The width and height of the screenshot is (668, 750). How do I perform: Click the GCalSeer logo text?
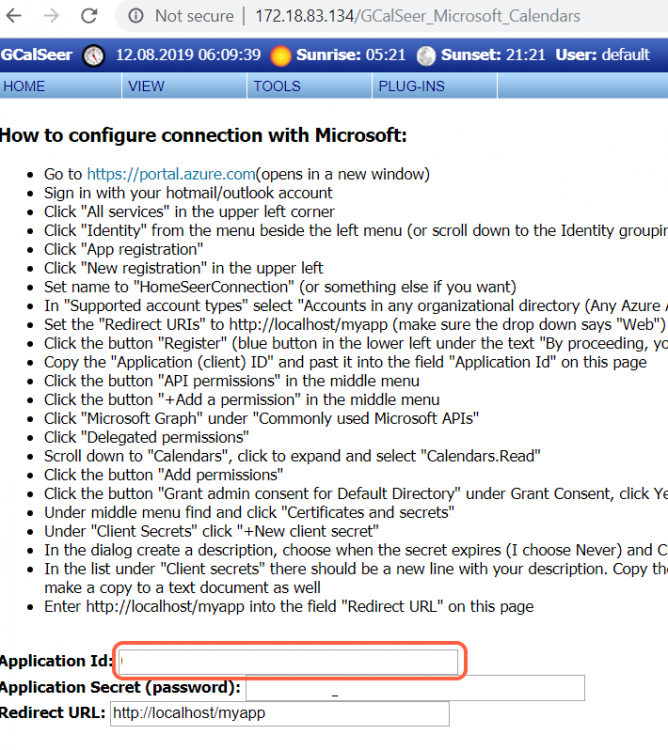[37, 55]
